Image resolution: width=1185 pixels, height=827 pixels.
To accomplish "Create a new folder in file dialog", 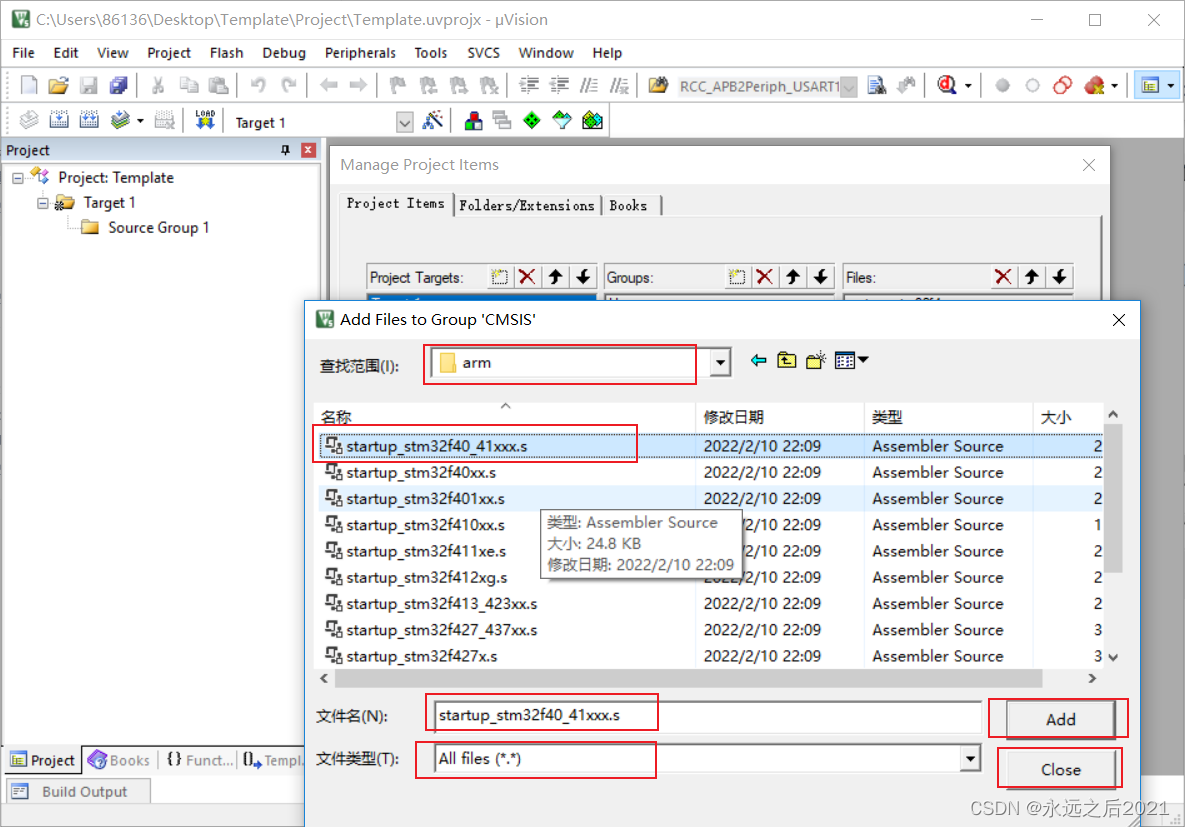I will [815, 361].
